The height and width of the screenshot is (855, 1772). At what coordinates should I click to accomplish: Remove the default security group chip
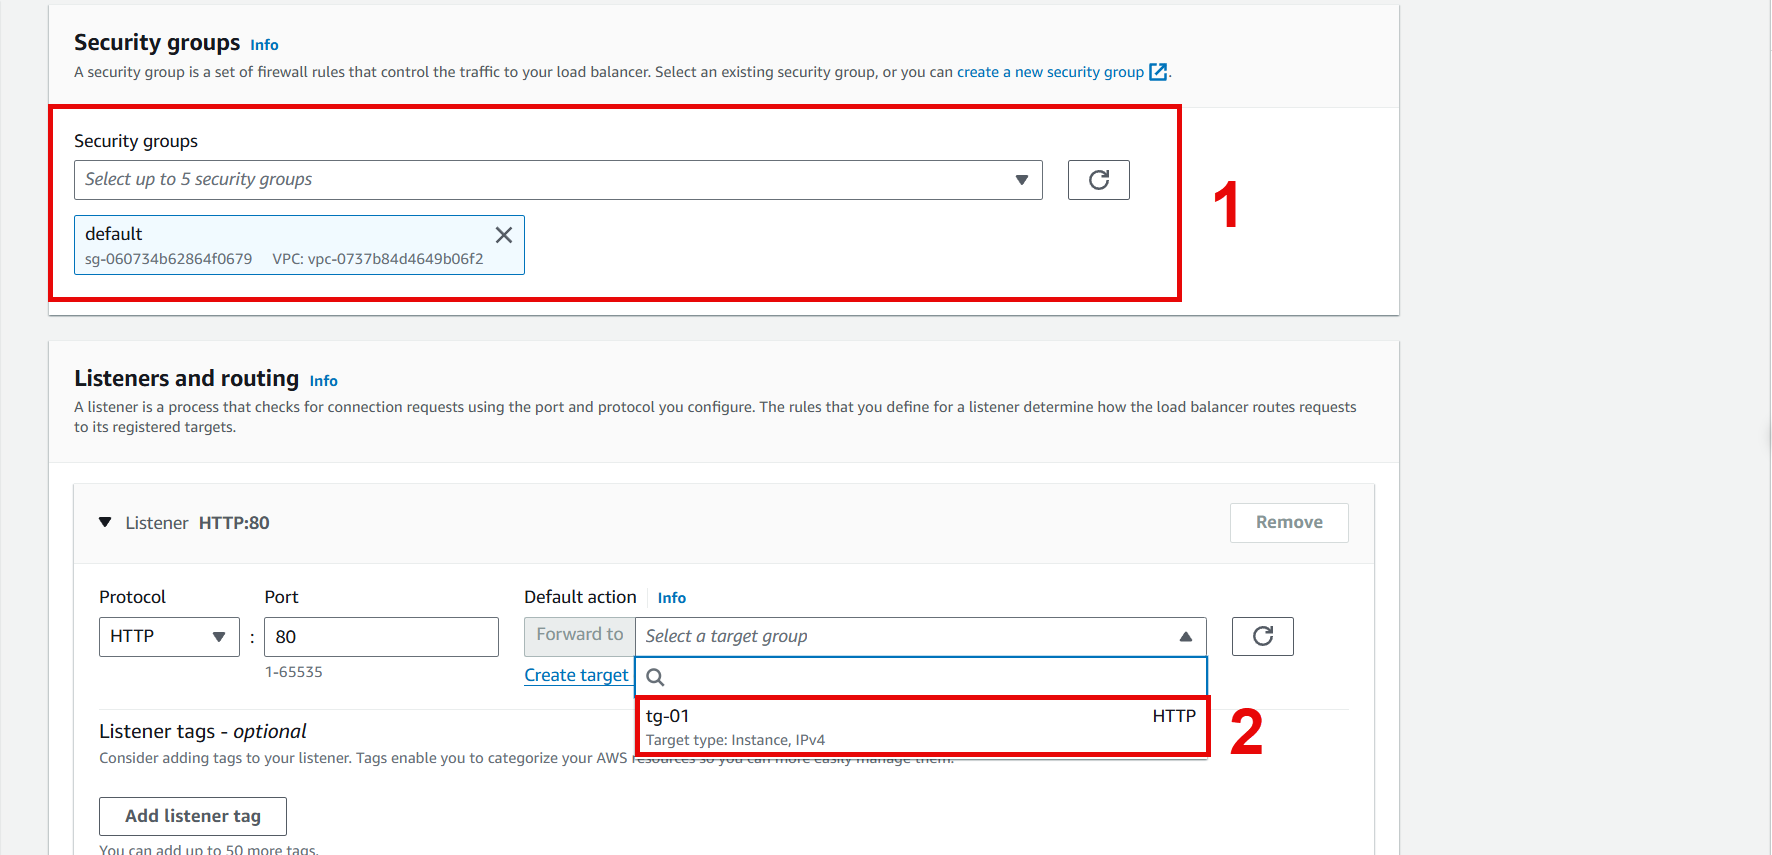(504, 235)
